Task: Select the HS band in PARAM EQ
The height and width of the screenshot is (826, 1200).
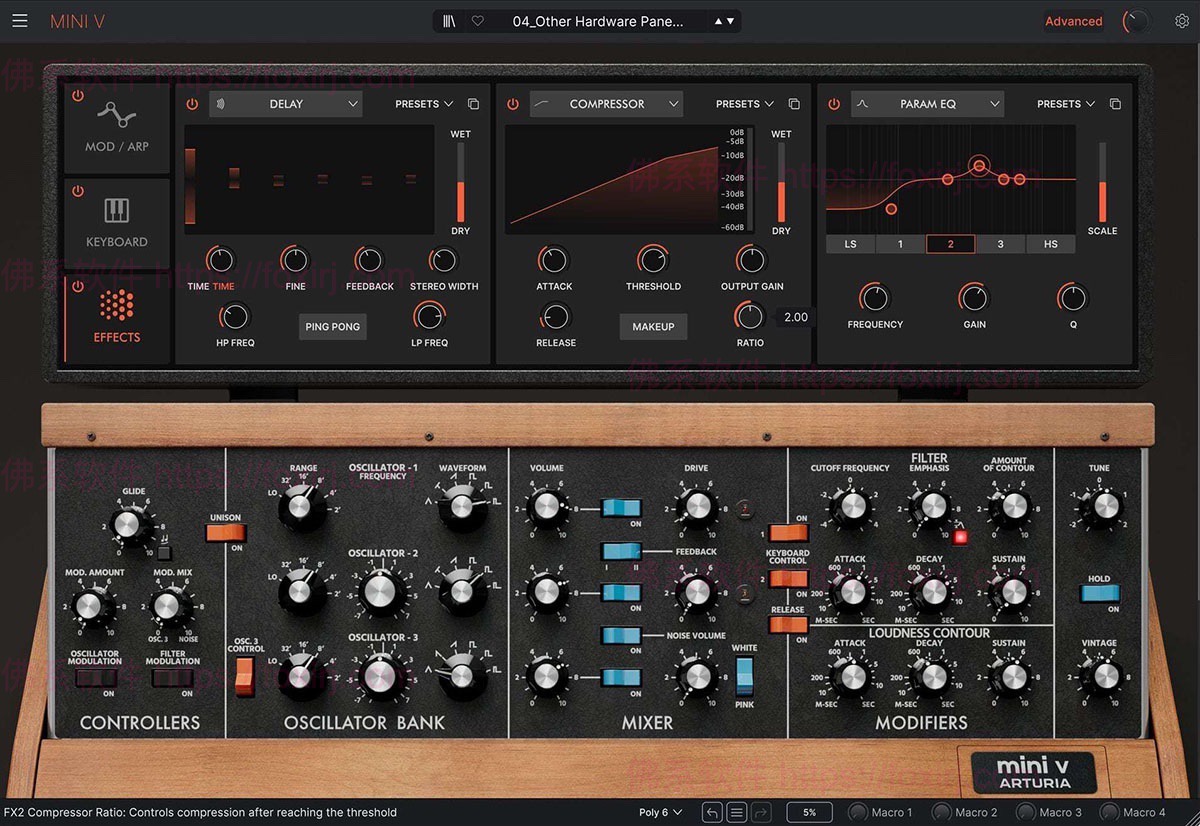Action: (1050, 243)
